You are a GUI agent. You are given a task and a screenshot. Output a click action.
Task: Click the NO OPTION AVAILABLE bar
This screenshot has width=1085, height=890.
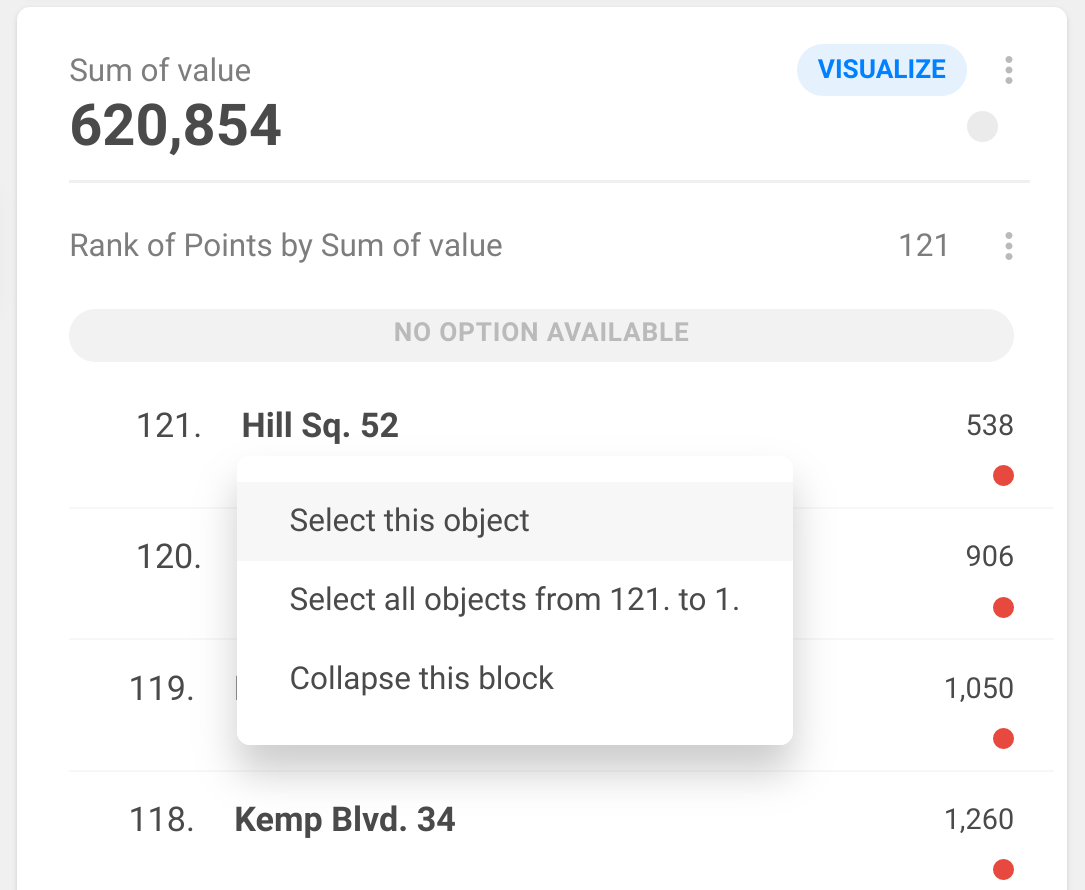click(541, 333)
